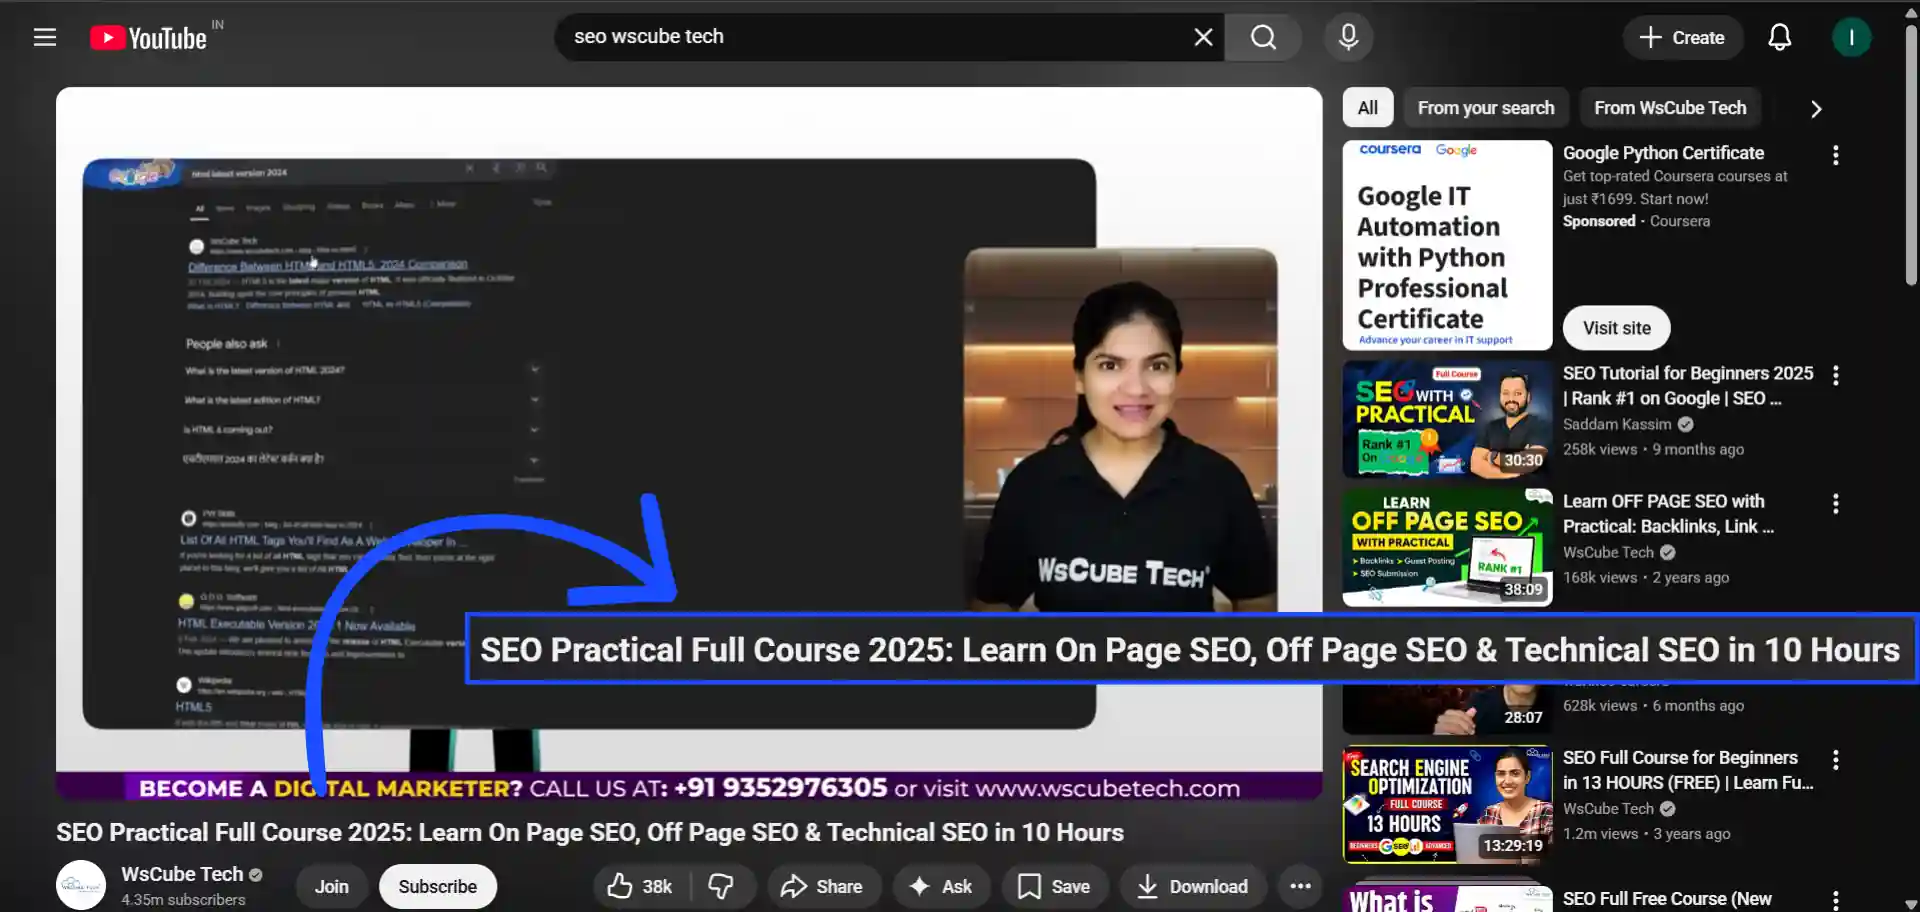The width and height of the screenshot is (1920, 912).
Task: Go to YouTube home via logo
Action: click(149, 38)
